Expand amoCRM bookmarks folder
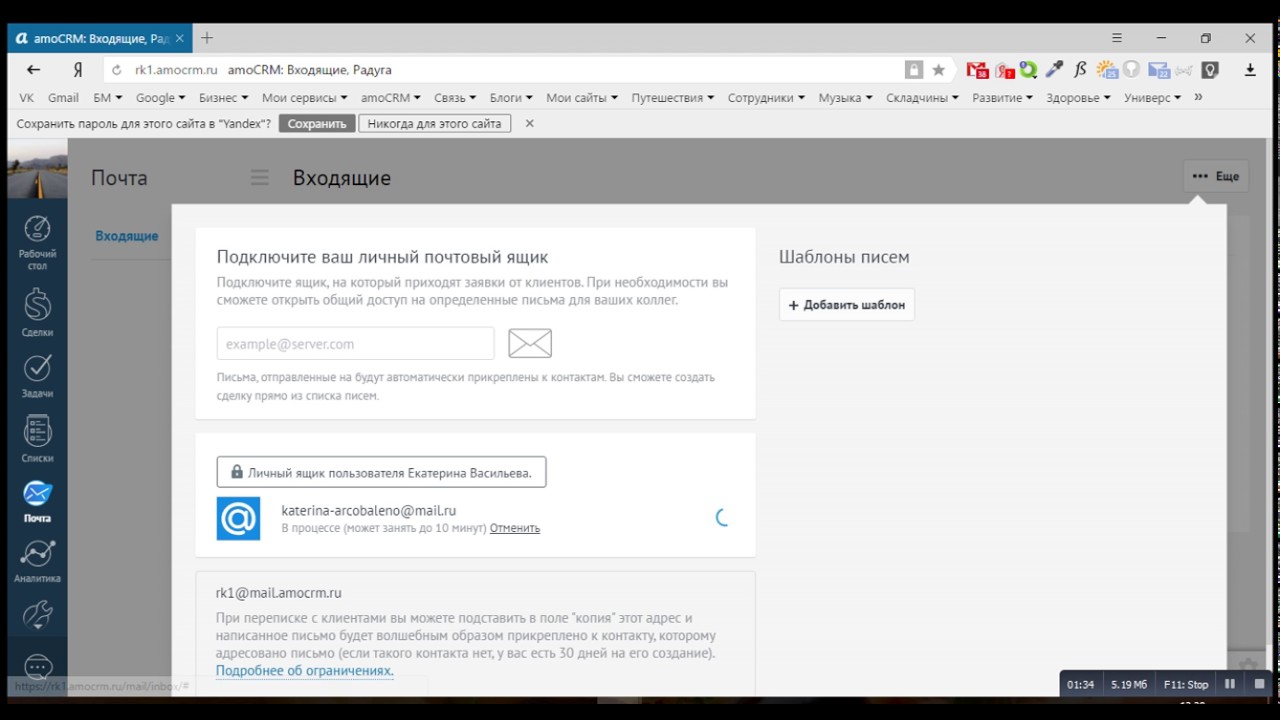 click(x=392, y=98)
